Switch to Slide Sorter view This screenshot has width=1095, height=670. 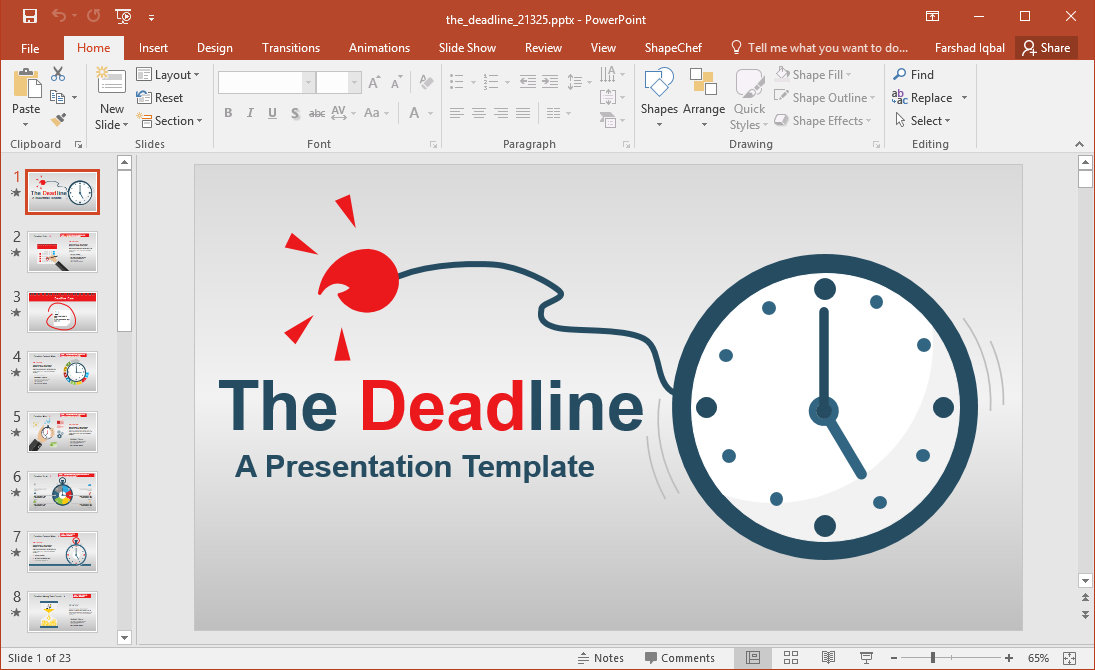click(x=791, y=658)
